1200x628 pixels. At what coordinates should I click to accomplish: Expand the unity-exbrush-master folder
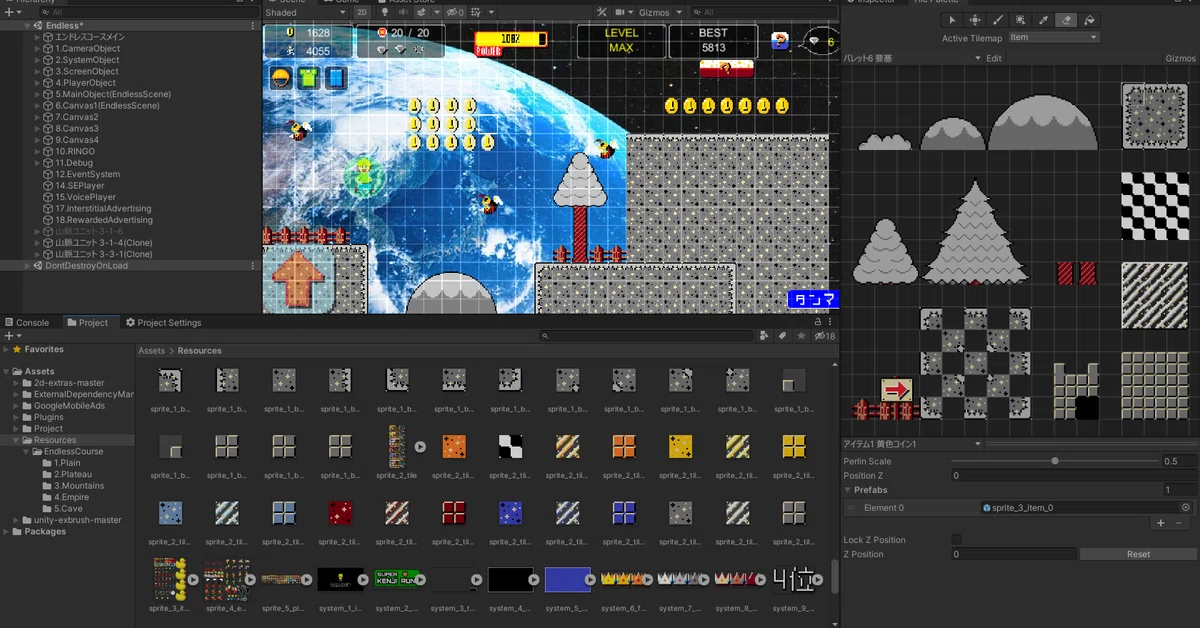point(16,520)
